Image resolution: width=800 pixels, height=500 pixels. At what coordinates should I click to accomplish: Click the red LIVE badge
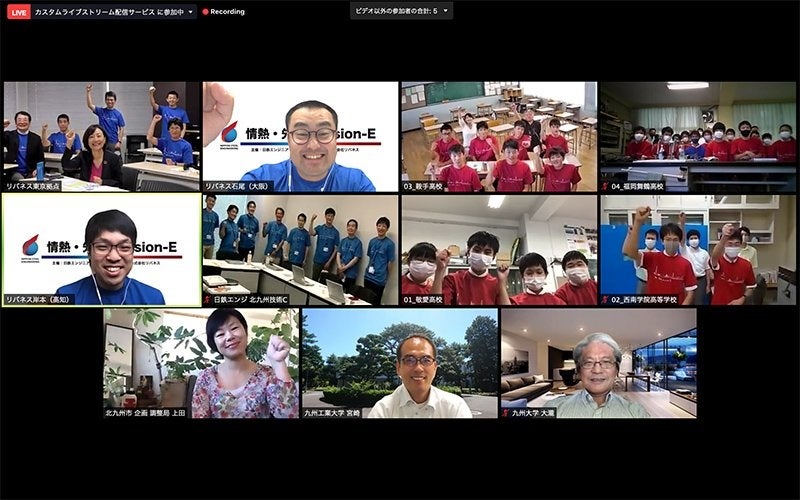click(18, 12)
